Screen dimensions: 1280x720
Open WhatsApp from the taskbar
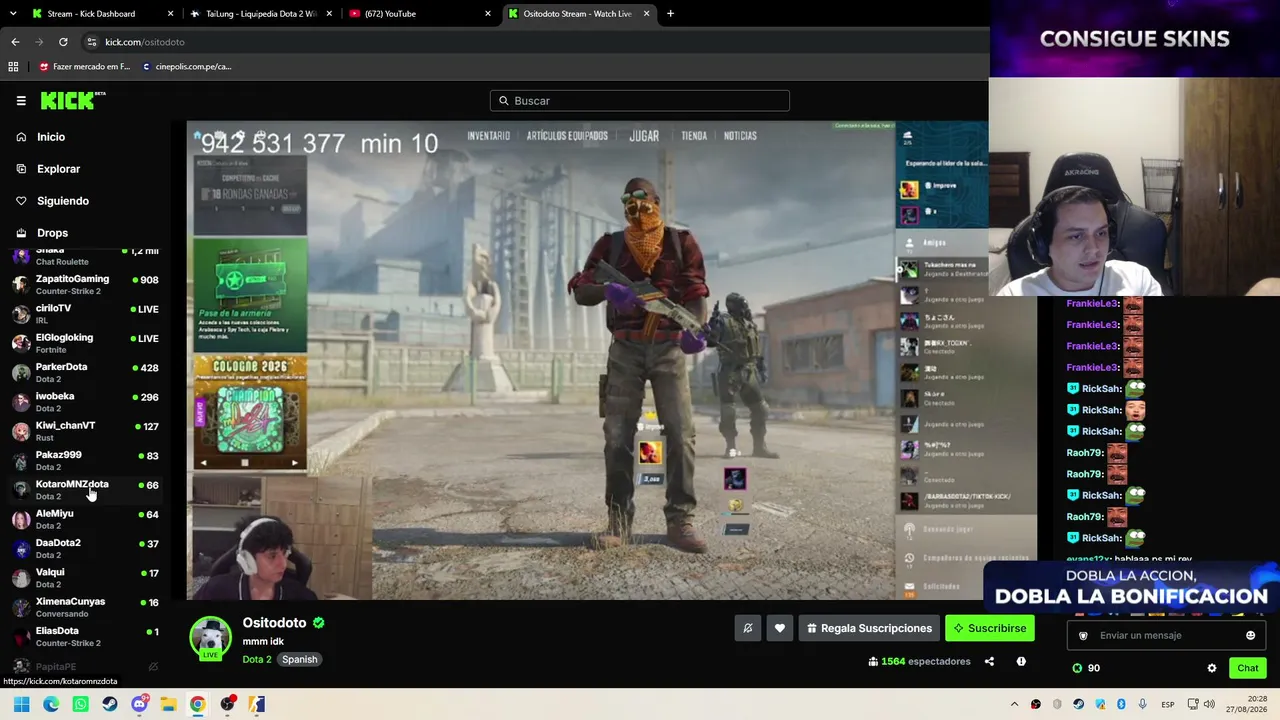(81, 704)
